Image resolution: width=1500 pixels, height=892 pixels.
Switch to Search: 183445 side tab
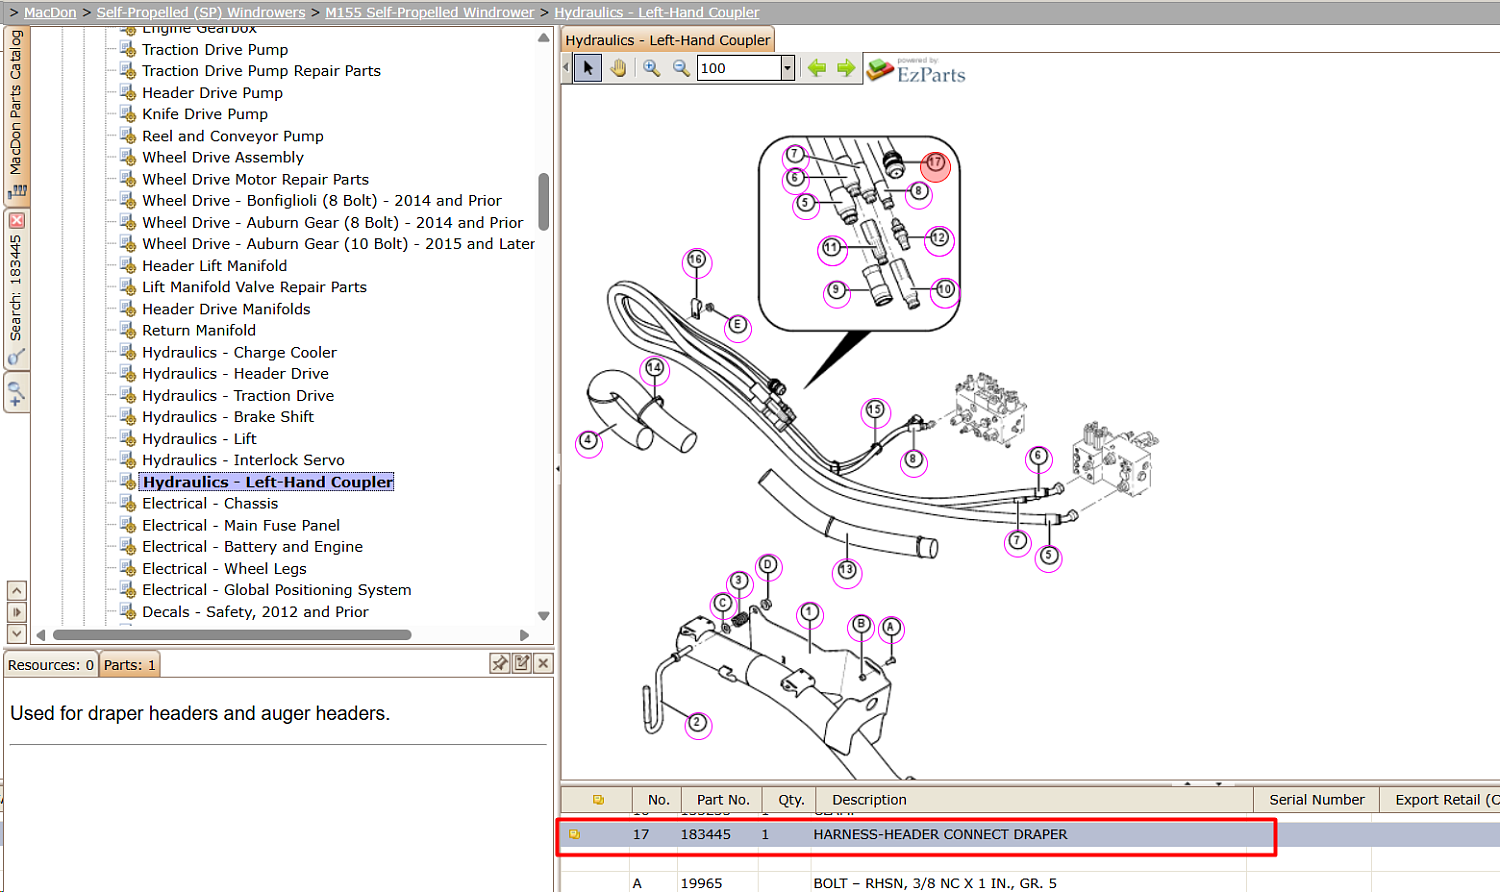coord(16,290)
